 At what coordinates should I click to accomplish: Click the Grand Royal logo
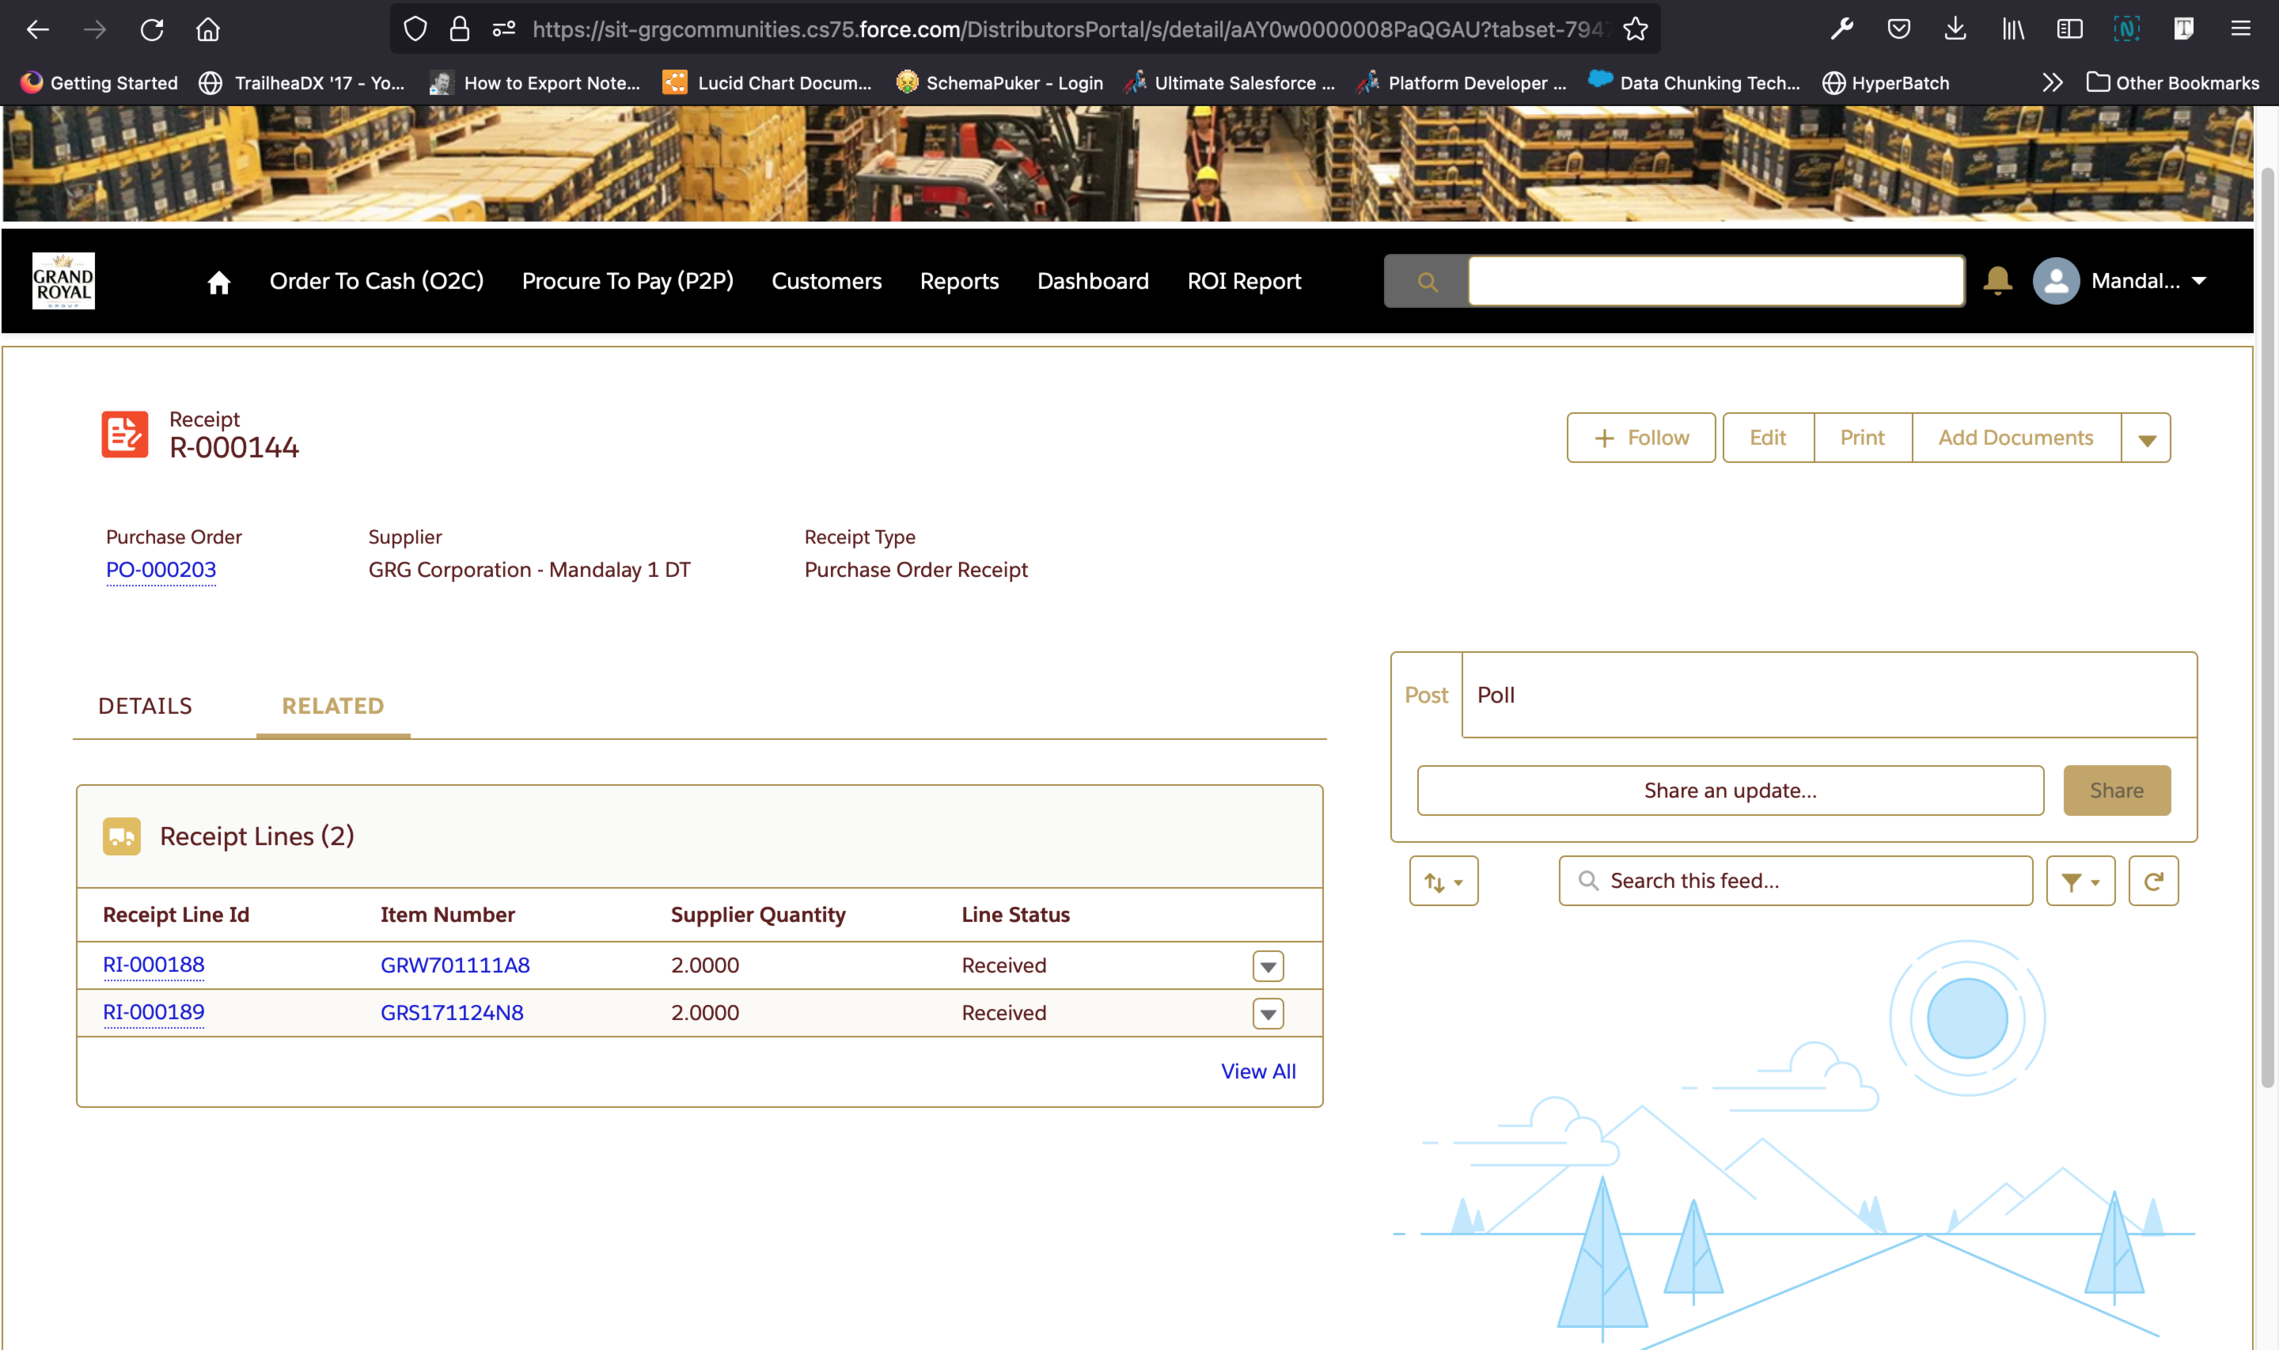click(x=63, y=281)
